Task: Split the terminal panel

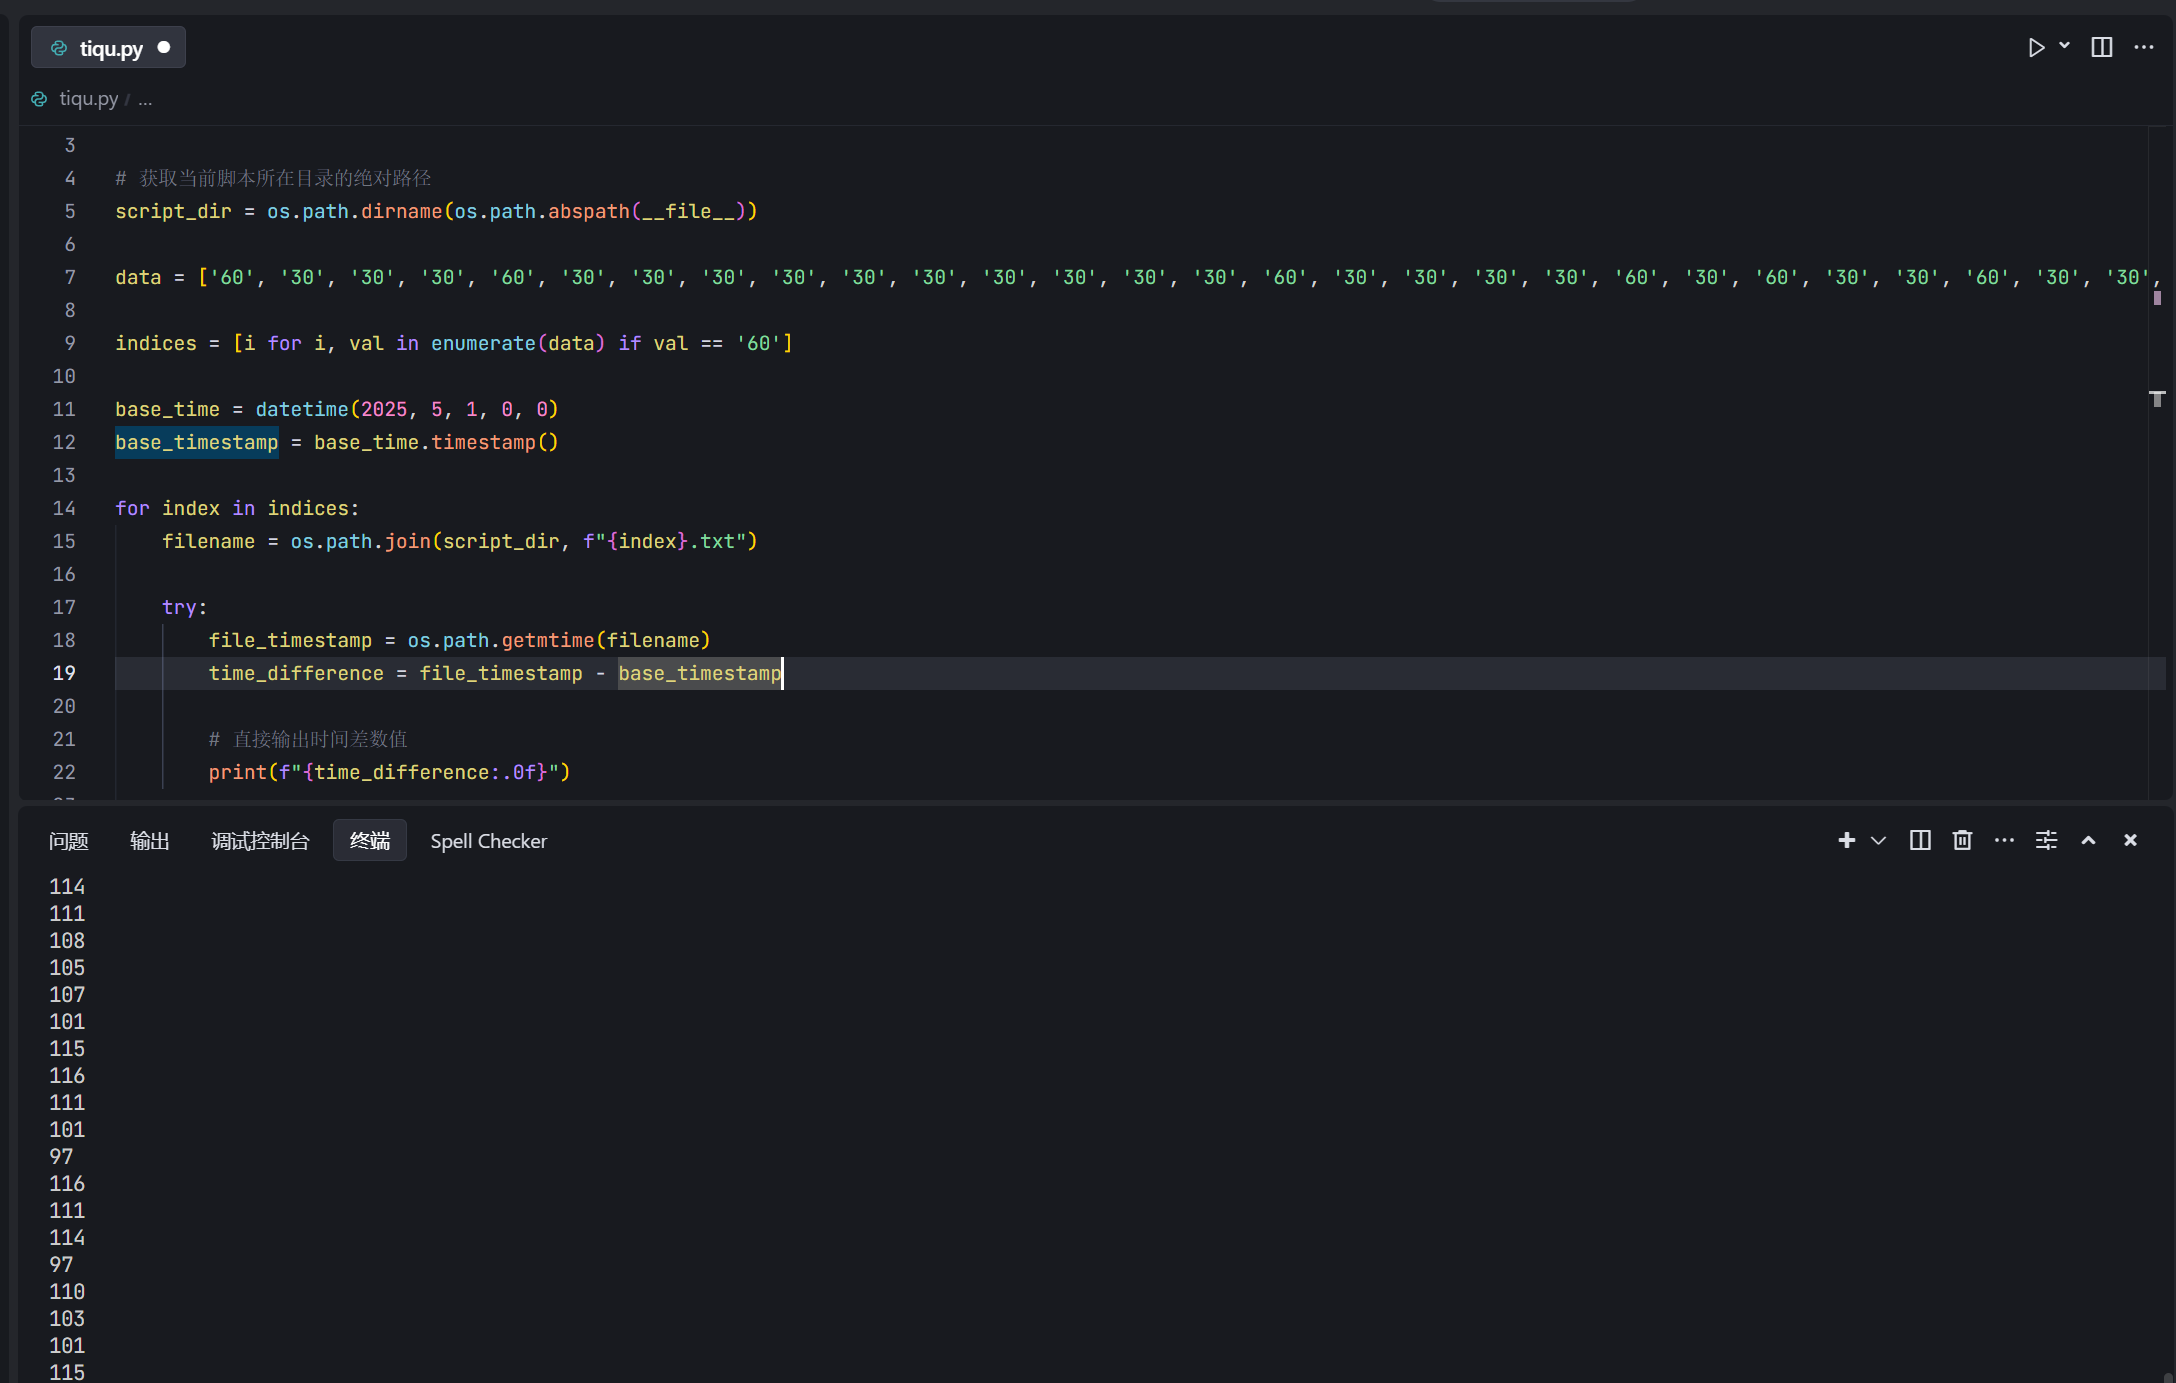Action: [x=1919, y=840]
